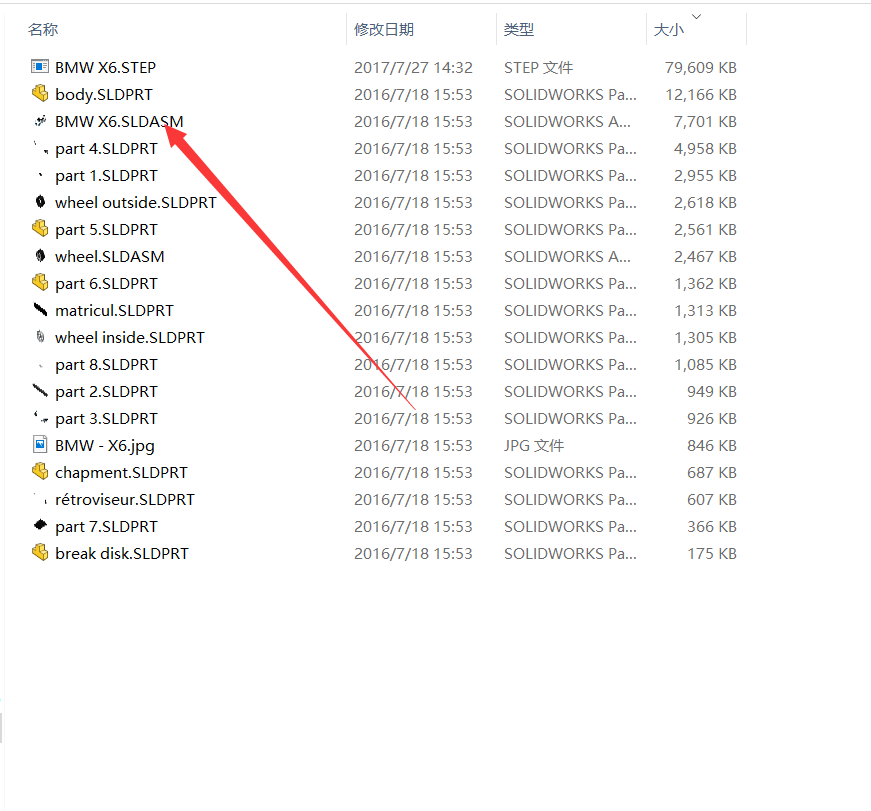The height and width of the screenshot is (811, 871).
Task: Click the part 6.SLDPRT part icon
Action: (x=40, y=283)
